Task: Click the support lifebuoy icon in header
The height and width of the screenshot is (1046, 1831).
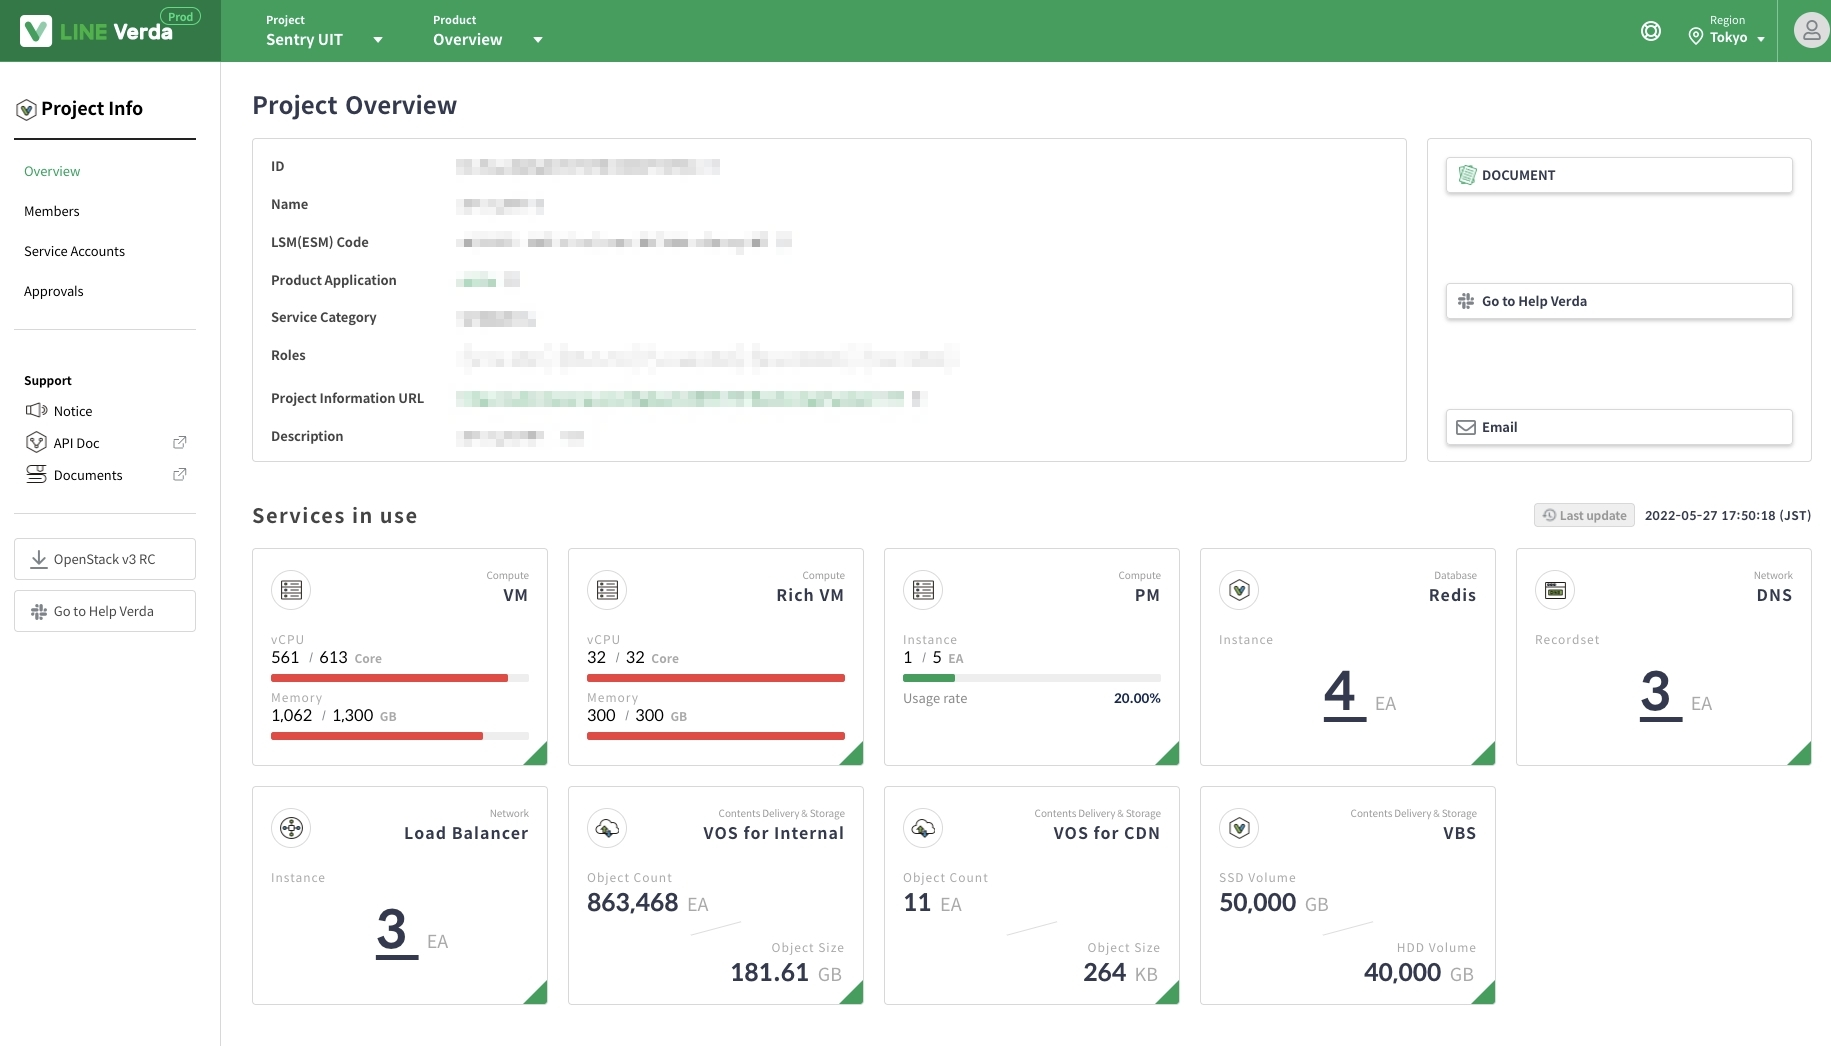Action: 1651,31
